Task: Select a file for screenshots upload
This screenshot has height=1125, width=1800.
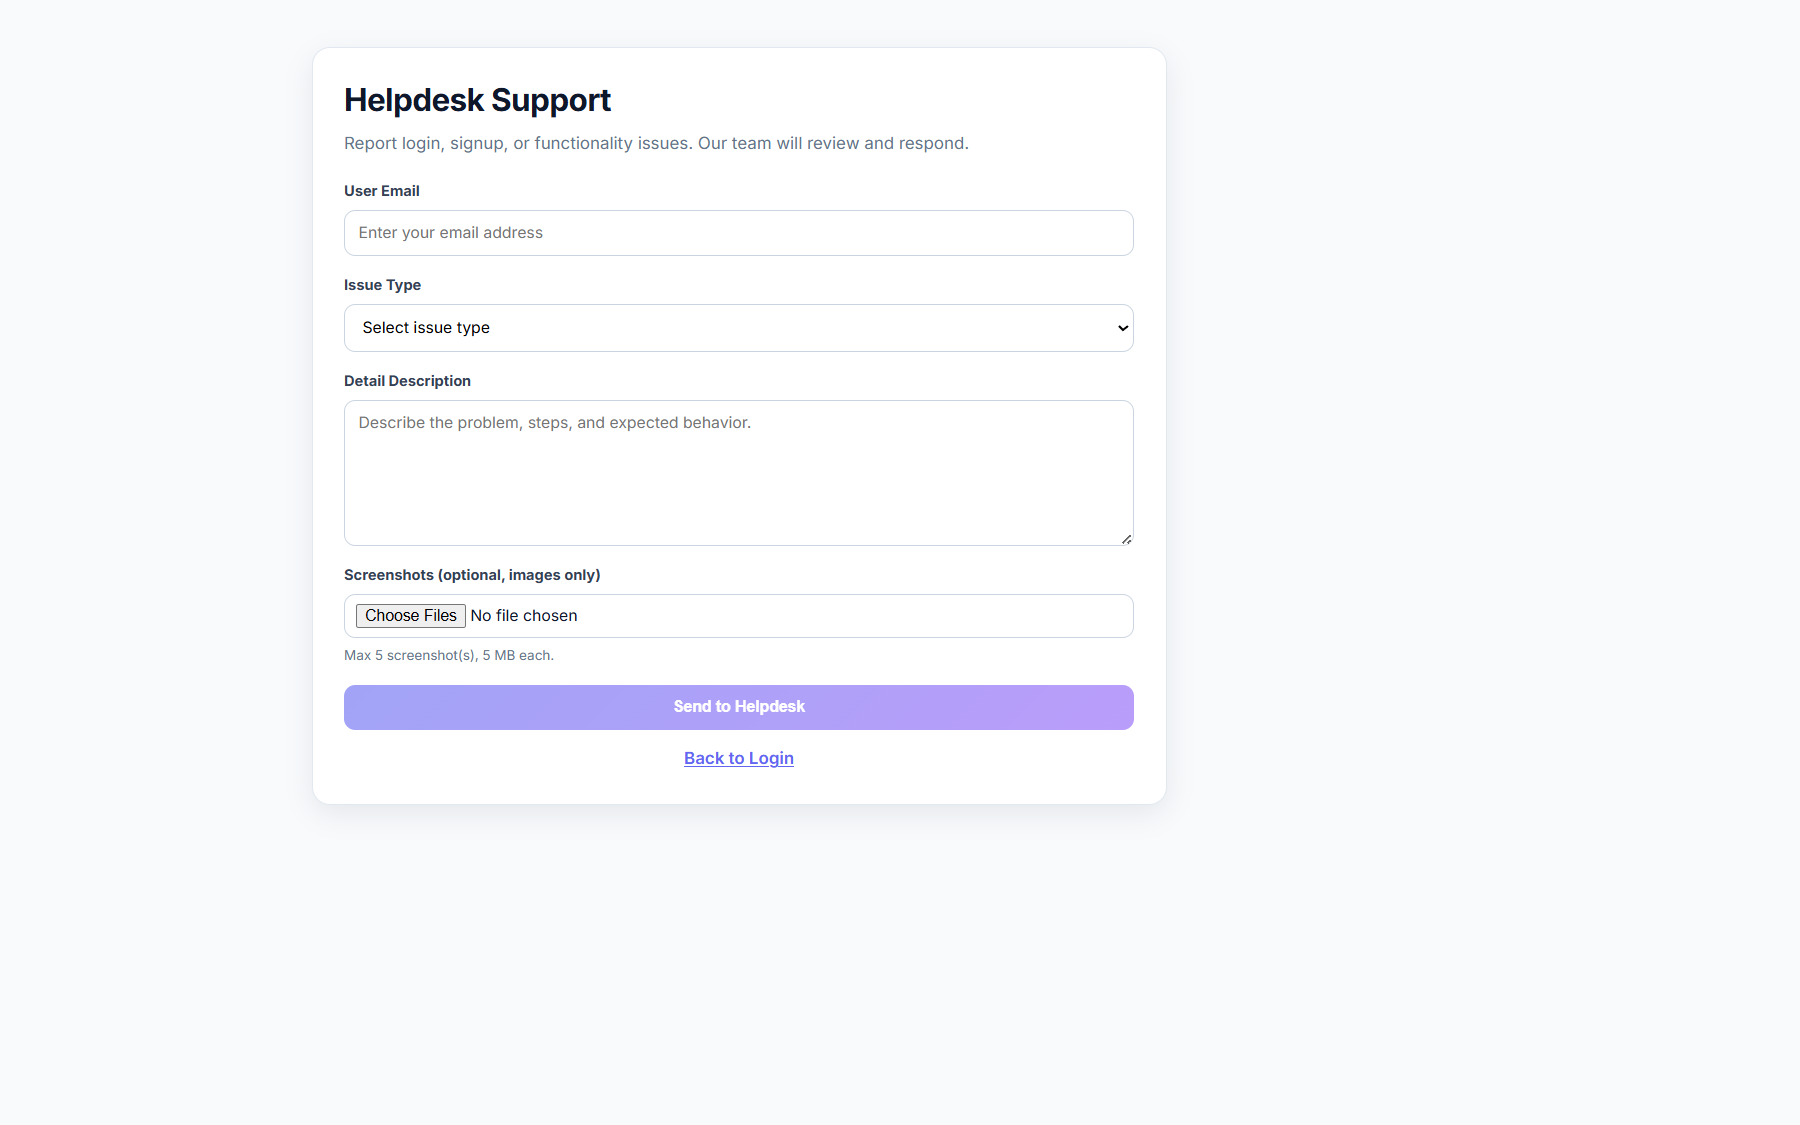Action: [x=410, y=615]
